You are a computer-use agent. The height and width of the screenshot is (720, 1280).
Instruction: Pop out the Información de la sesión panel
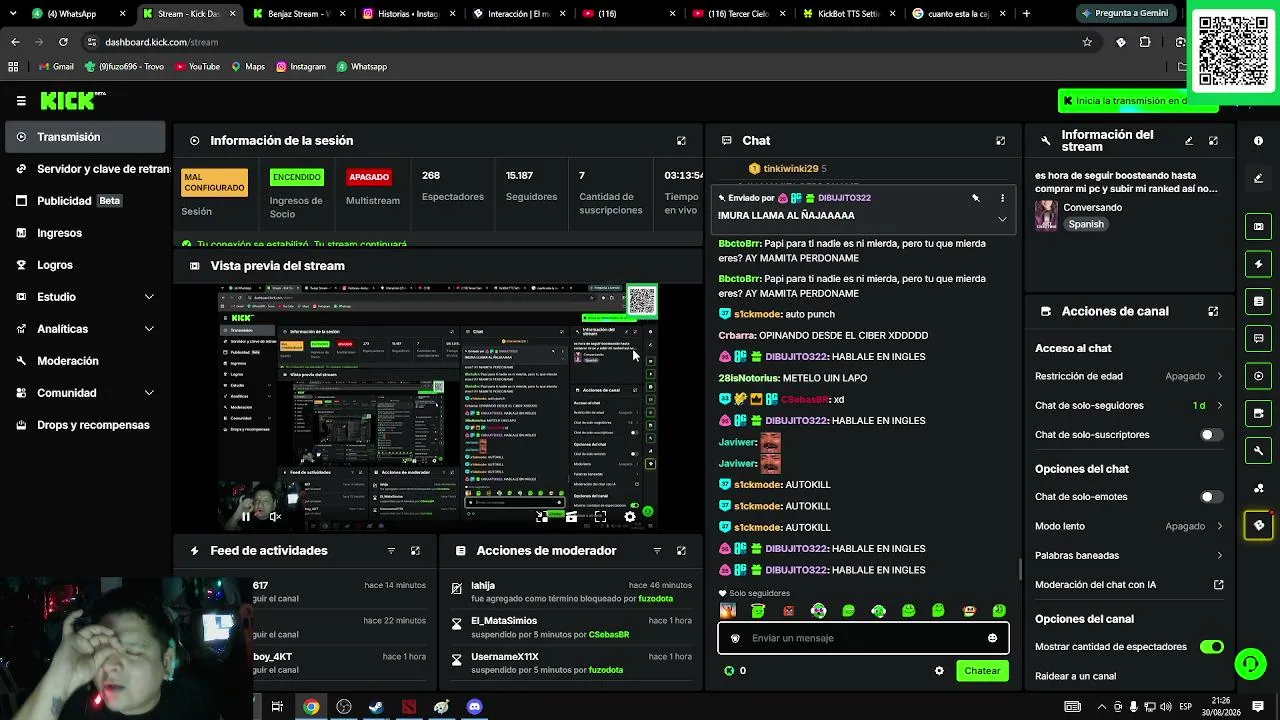[681, 141]
